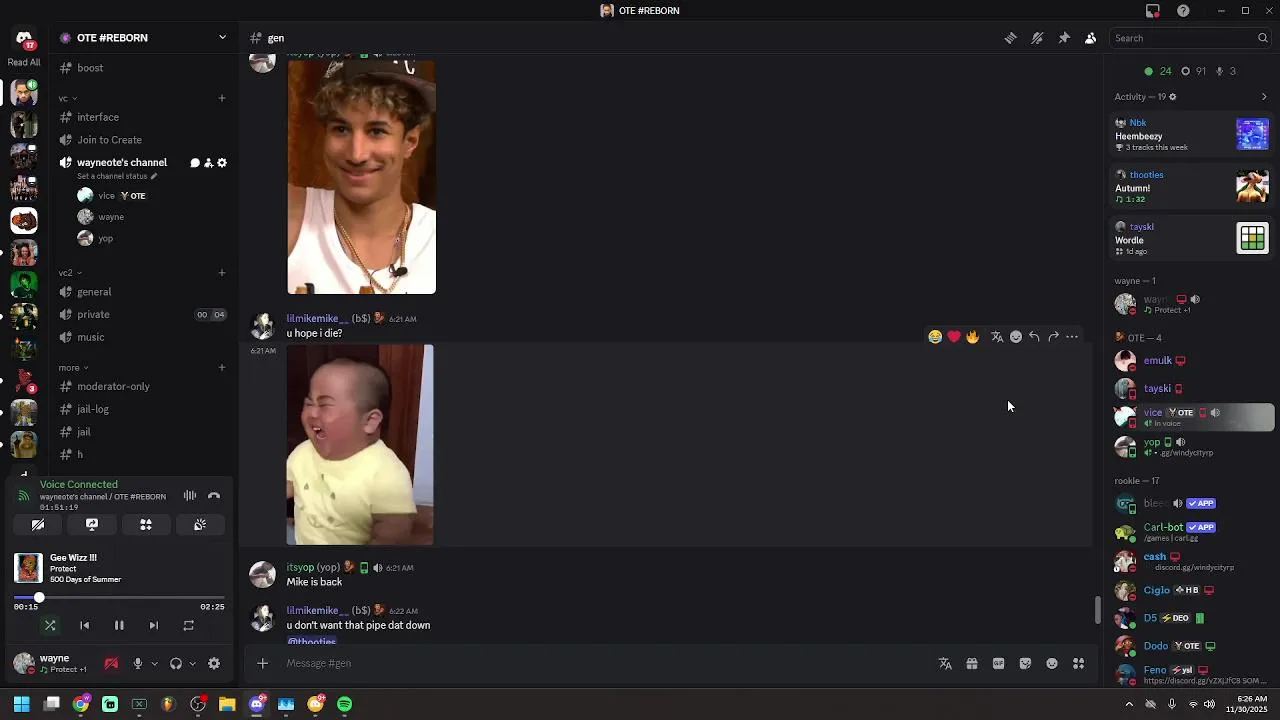Disconnect from voice with hang-up icon
This screenshot has width=1280, height=720.
(214, 496)
